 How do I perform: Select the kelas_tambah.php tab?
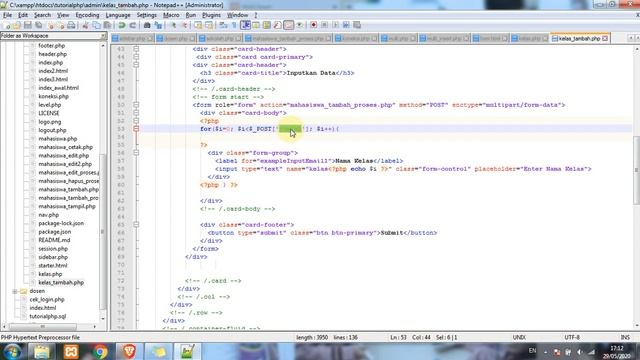click(579, 38)
